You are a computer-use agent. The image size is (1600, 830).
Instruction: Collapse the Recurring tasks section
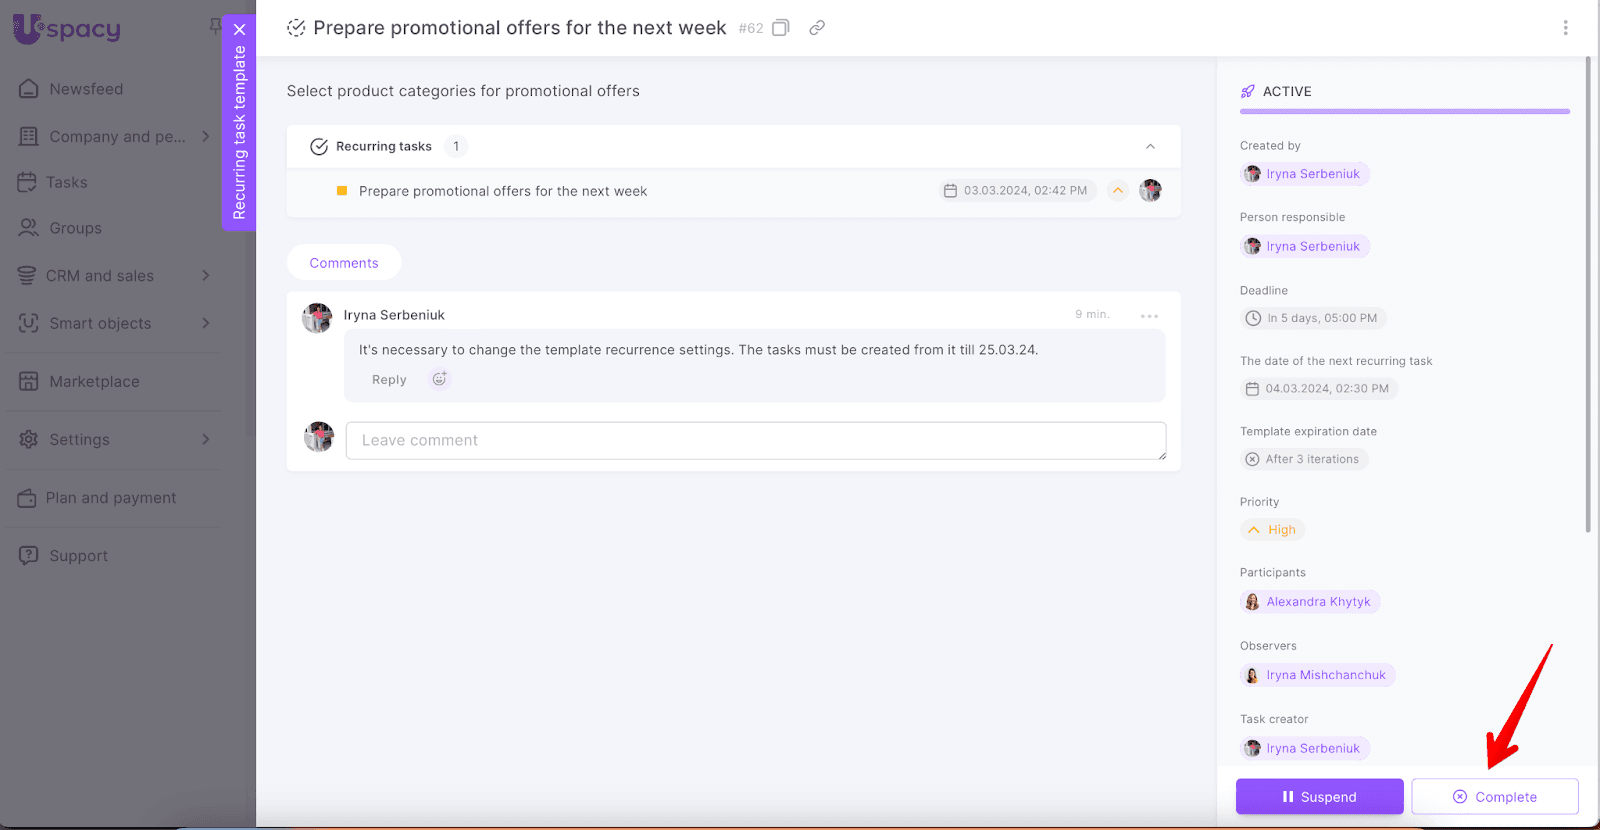coord(1150,146)
